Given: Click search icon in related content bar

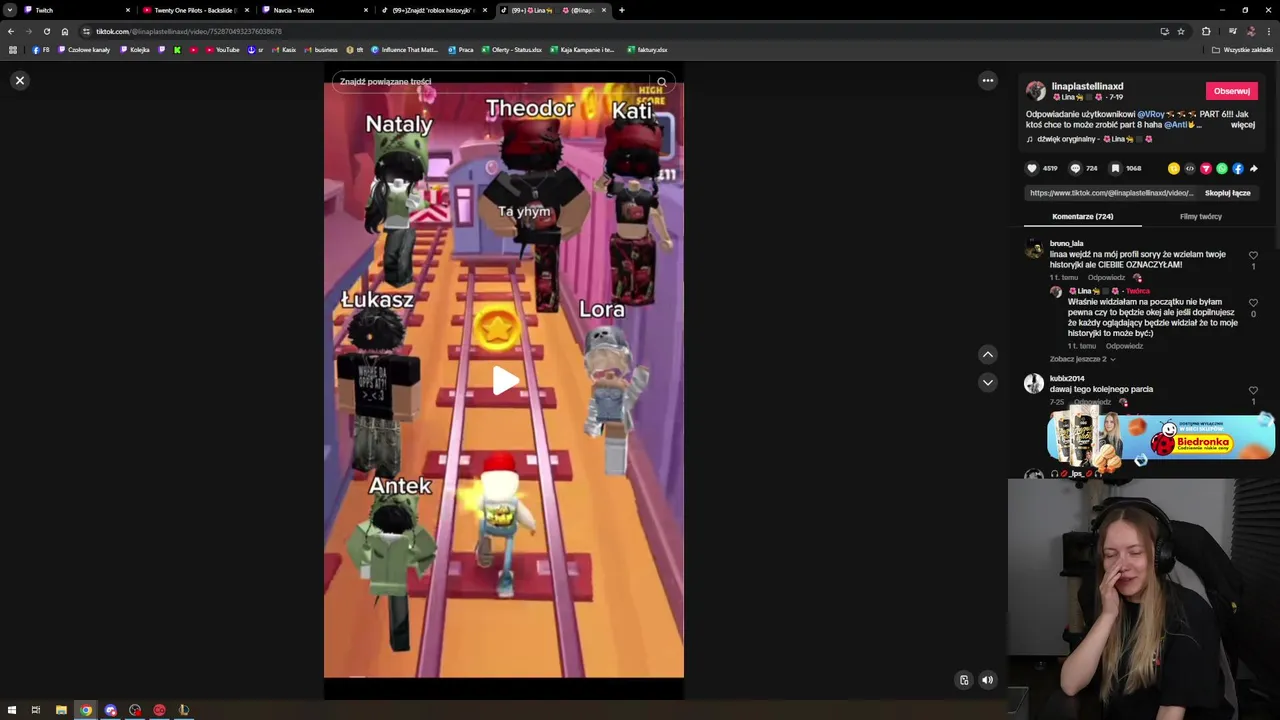Looking at the screenshot, I should [x=662, y=82].
